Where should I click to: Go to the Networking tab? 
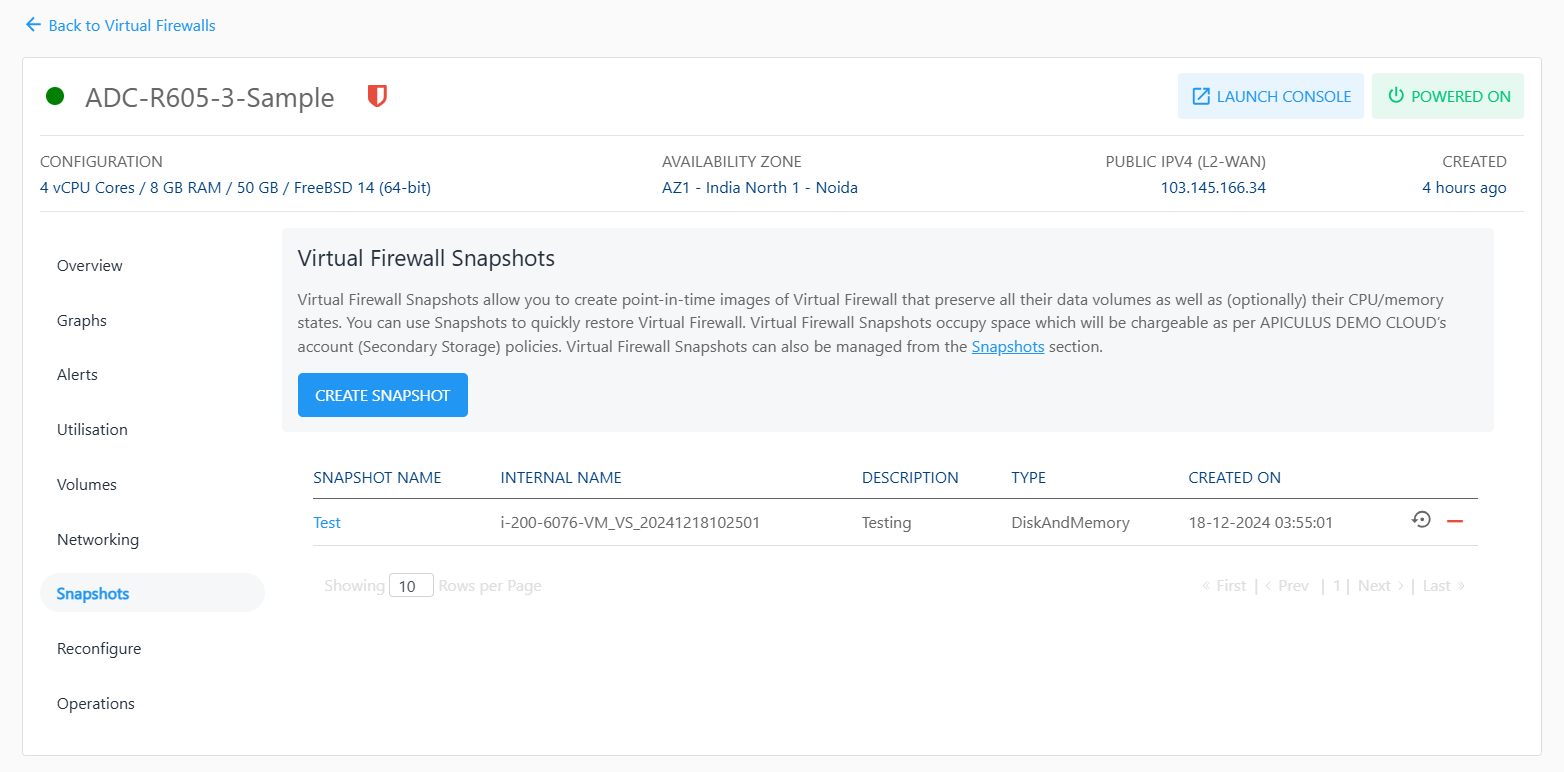[98, 540]
